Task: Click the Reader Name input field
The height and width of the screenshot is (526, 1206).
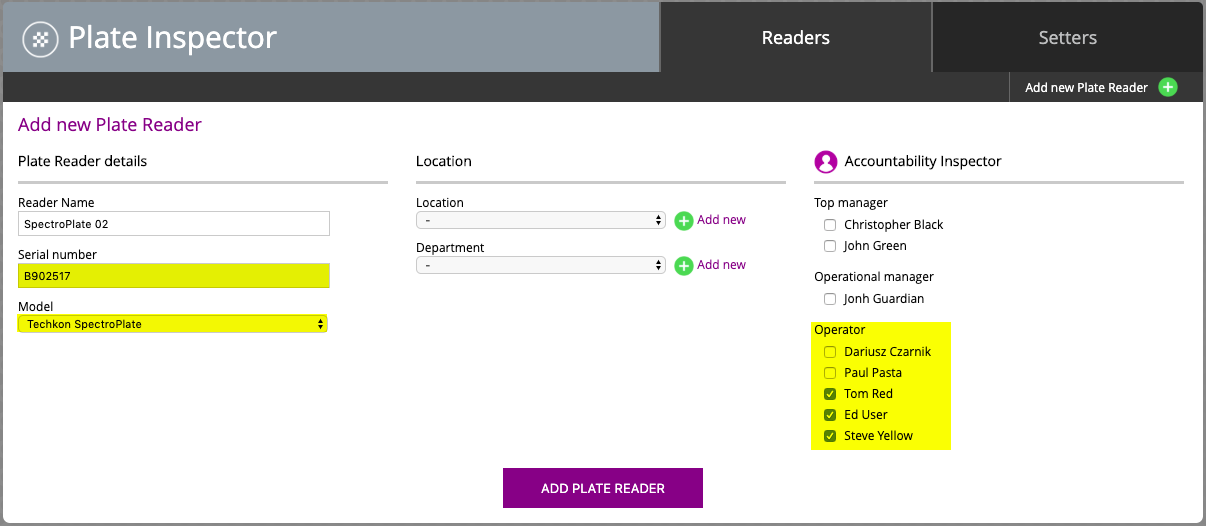Action: coord(174,223)
